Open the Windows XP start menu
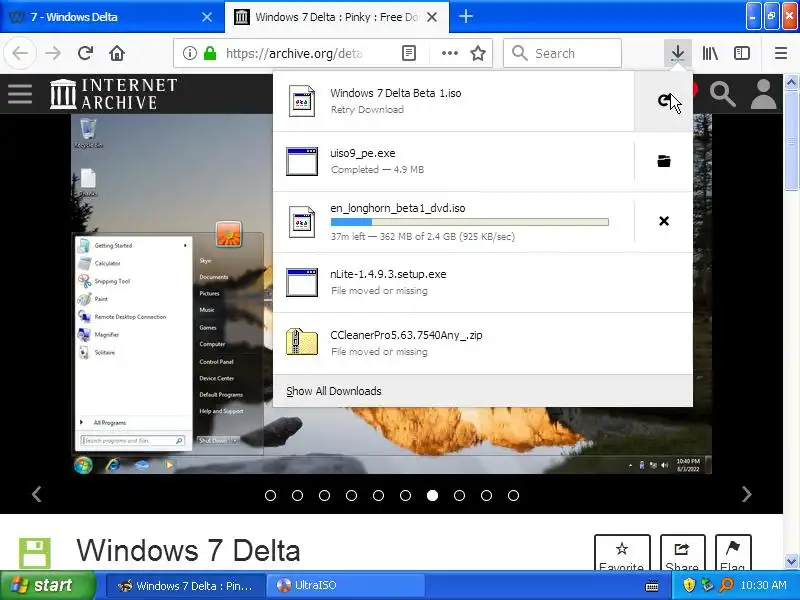 47,585
